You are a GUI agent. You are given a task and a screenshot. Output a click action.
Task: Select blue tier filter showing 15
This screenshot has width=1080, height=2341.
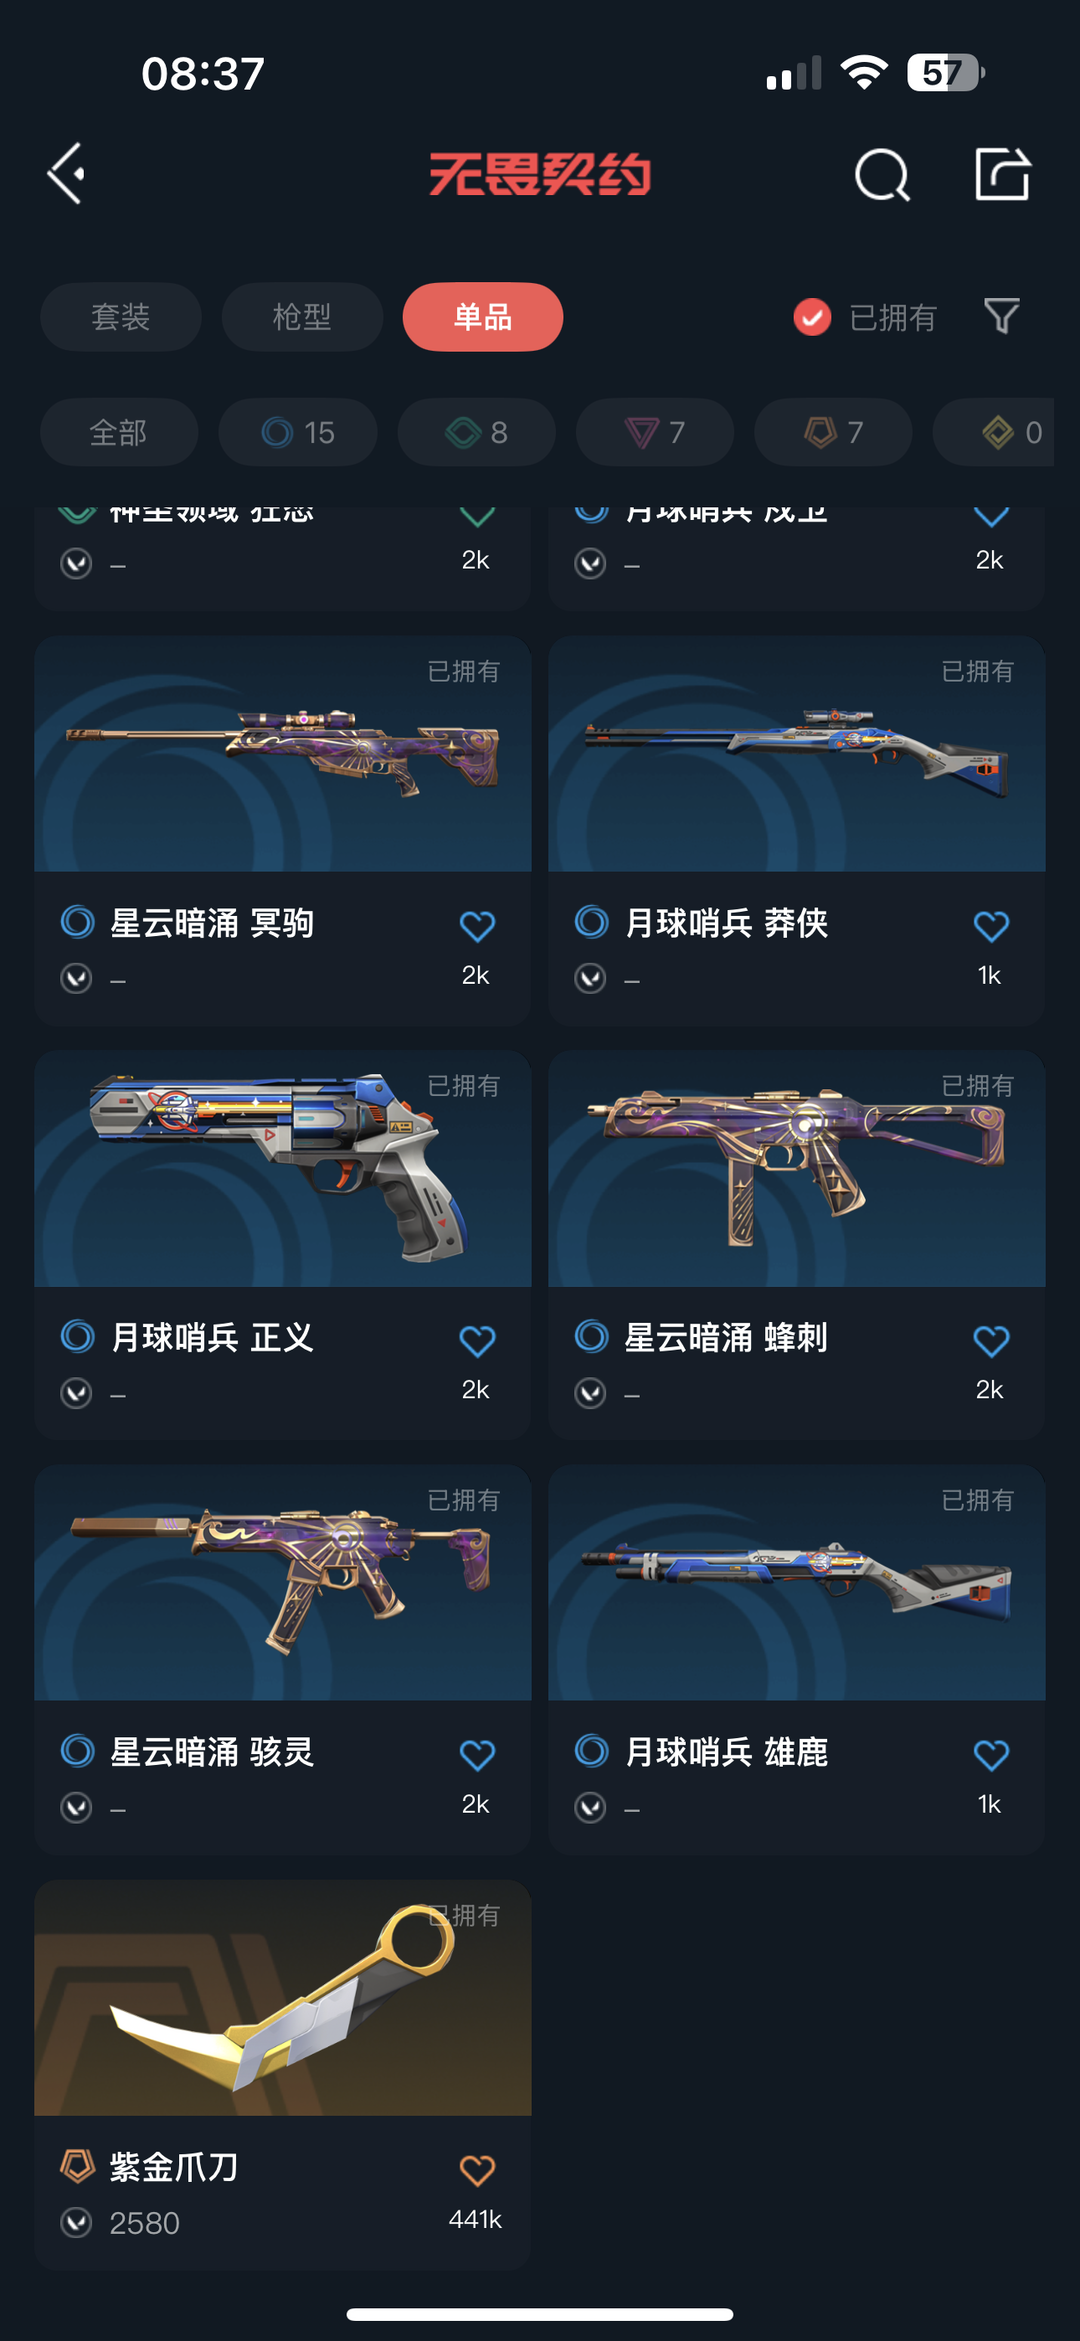pyautogui.click(x=298, y=432)
